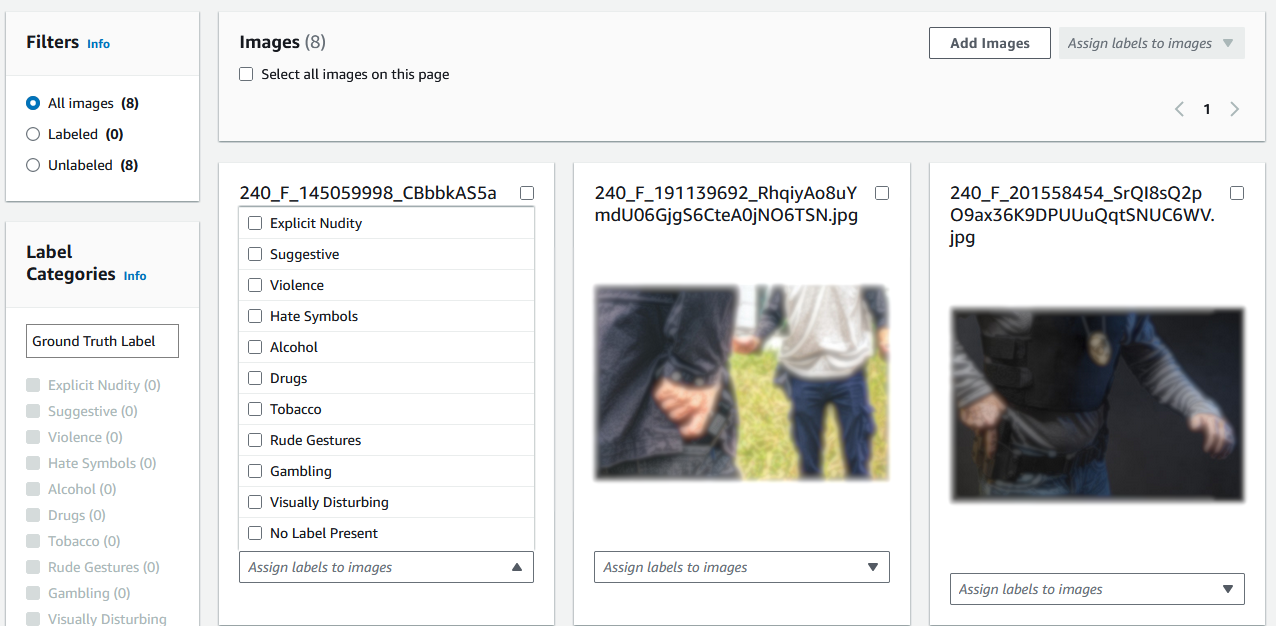Click the Label Categories Info icon
1276x626 pixels.
click(x=134, y=276)
